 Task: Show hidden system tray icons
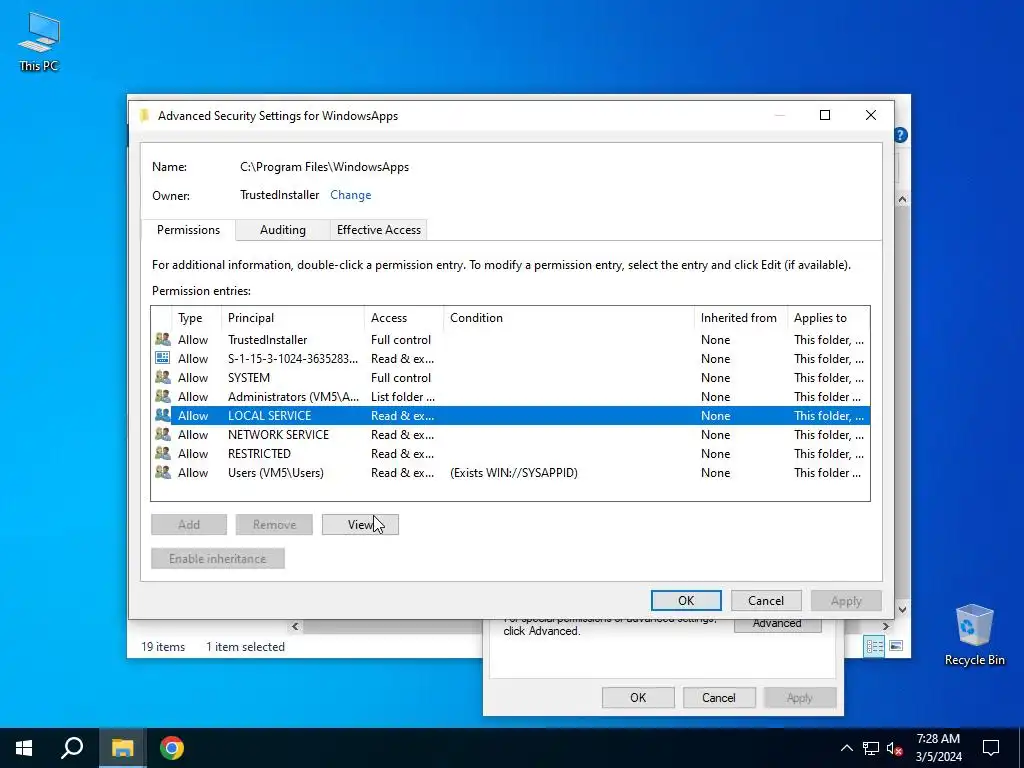point(846,748)
